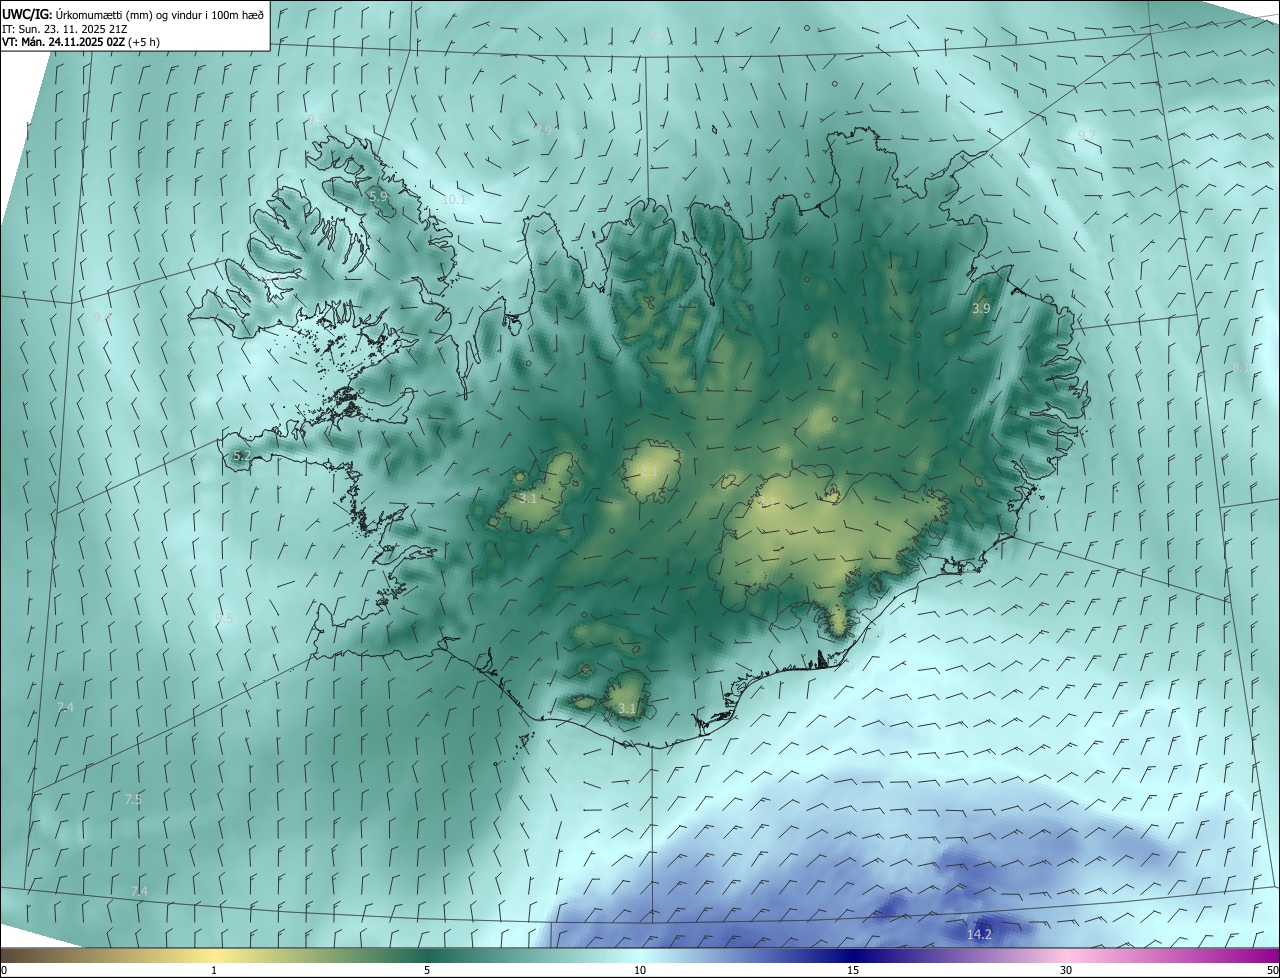This screenshot has height=978, width=1280.
Task: Click the 10.1 value label
Action: click(x=454, y=199)
